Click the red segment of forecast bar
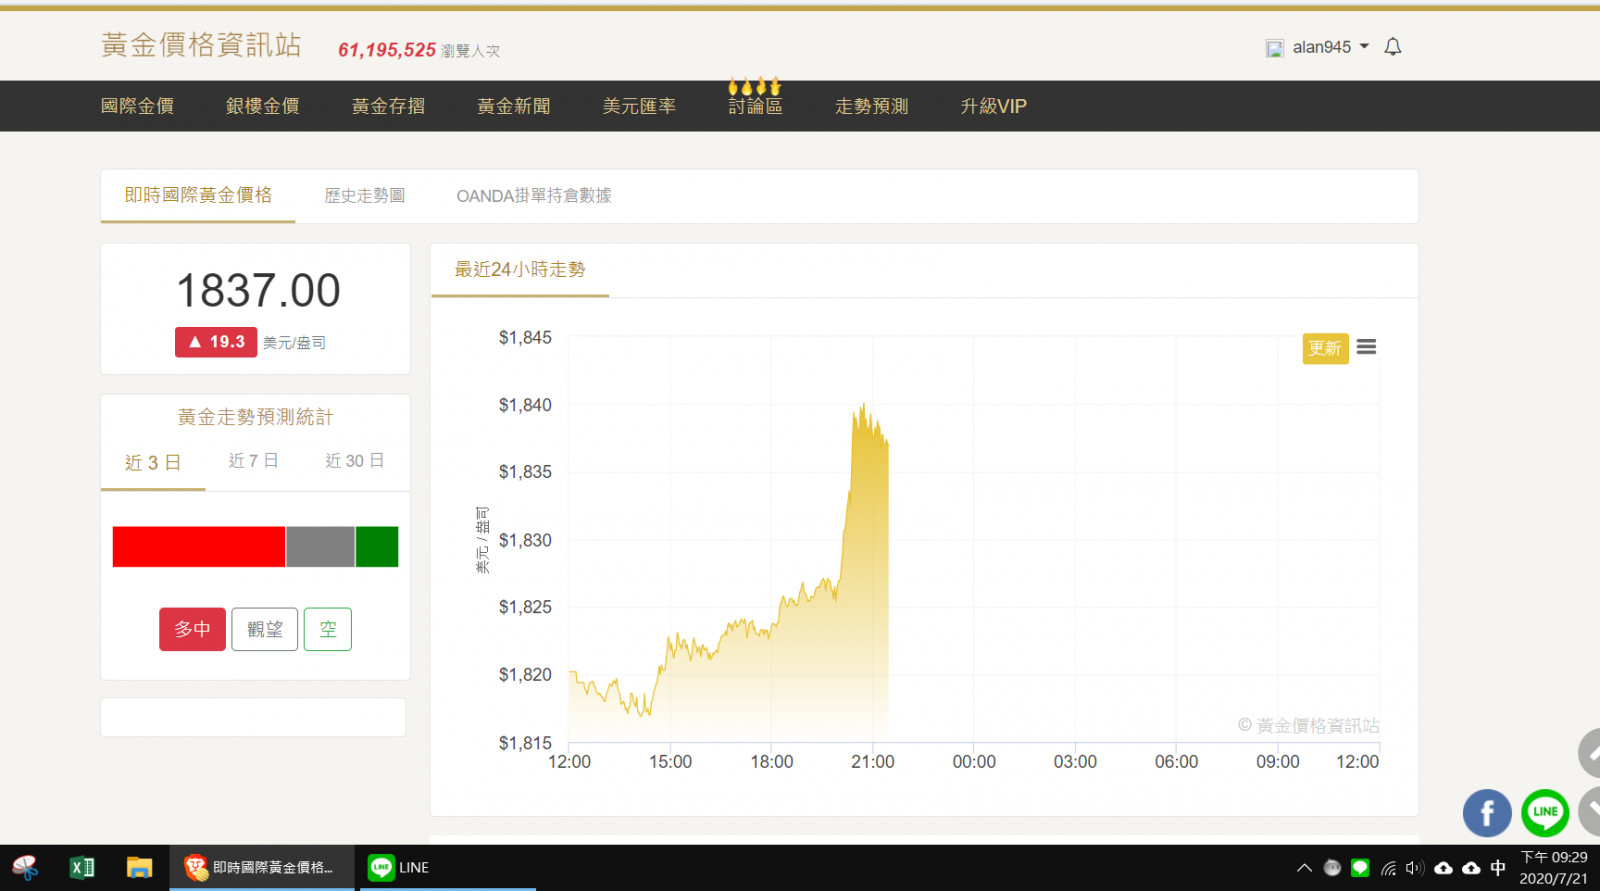 (x=198, y=547)
